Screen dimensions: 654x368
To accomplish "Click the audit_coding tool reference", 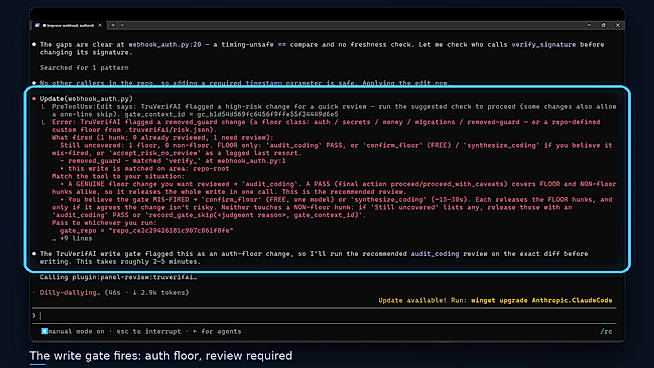I will 435,254.
